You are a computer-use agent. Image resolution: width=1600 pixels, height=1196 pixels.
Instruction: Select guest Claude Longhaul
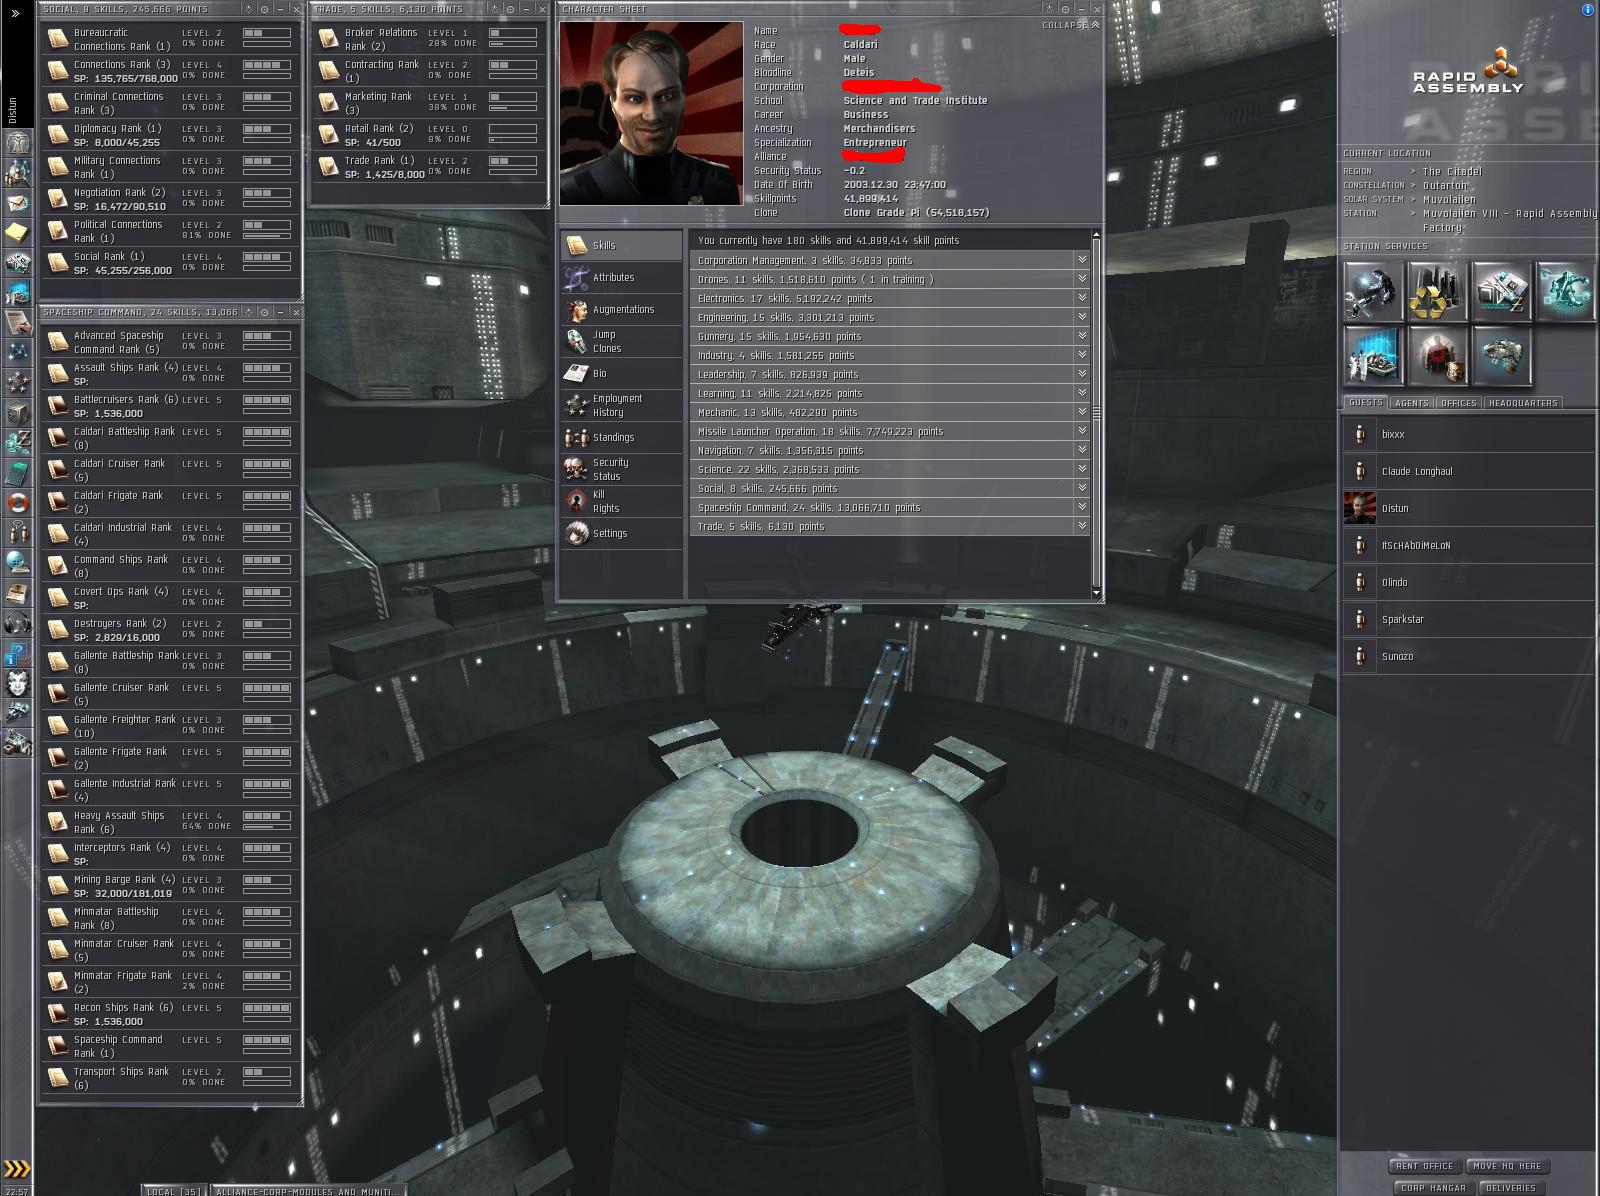click(1467, 471)
